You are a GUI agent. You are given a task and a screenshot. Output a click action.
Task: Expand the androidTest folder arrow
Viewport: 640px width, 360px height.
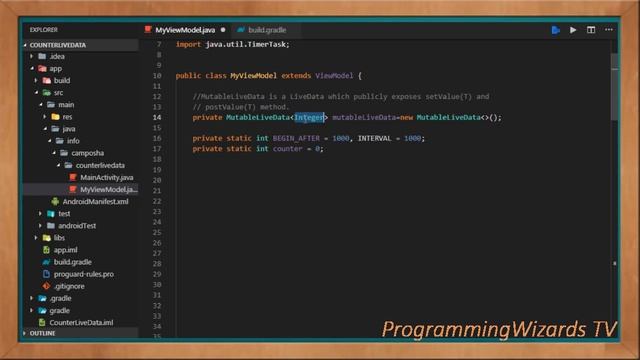[40, 226]
